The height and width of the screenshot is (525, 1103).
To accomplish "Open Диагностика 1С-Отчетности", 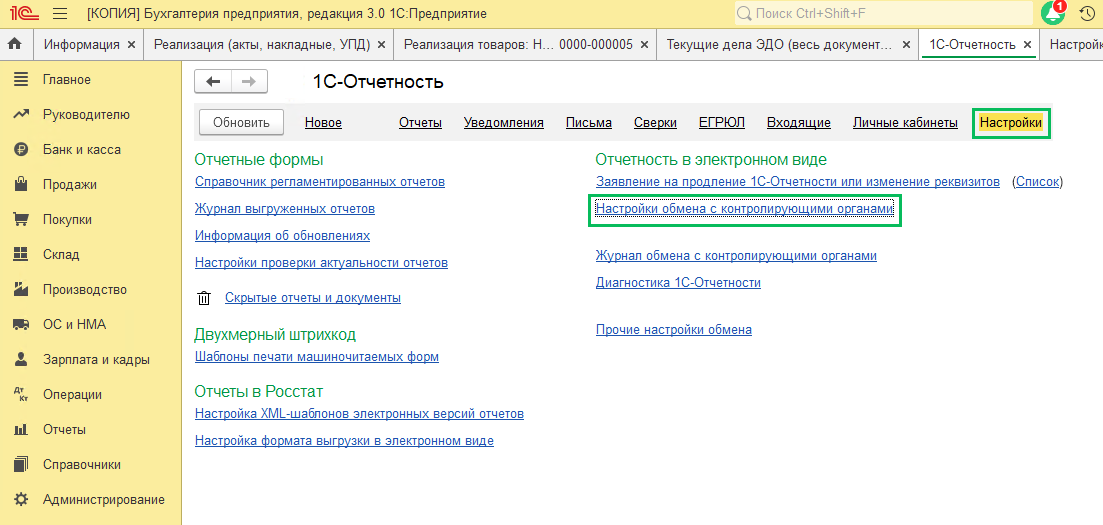I will (678, 283).
